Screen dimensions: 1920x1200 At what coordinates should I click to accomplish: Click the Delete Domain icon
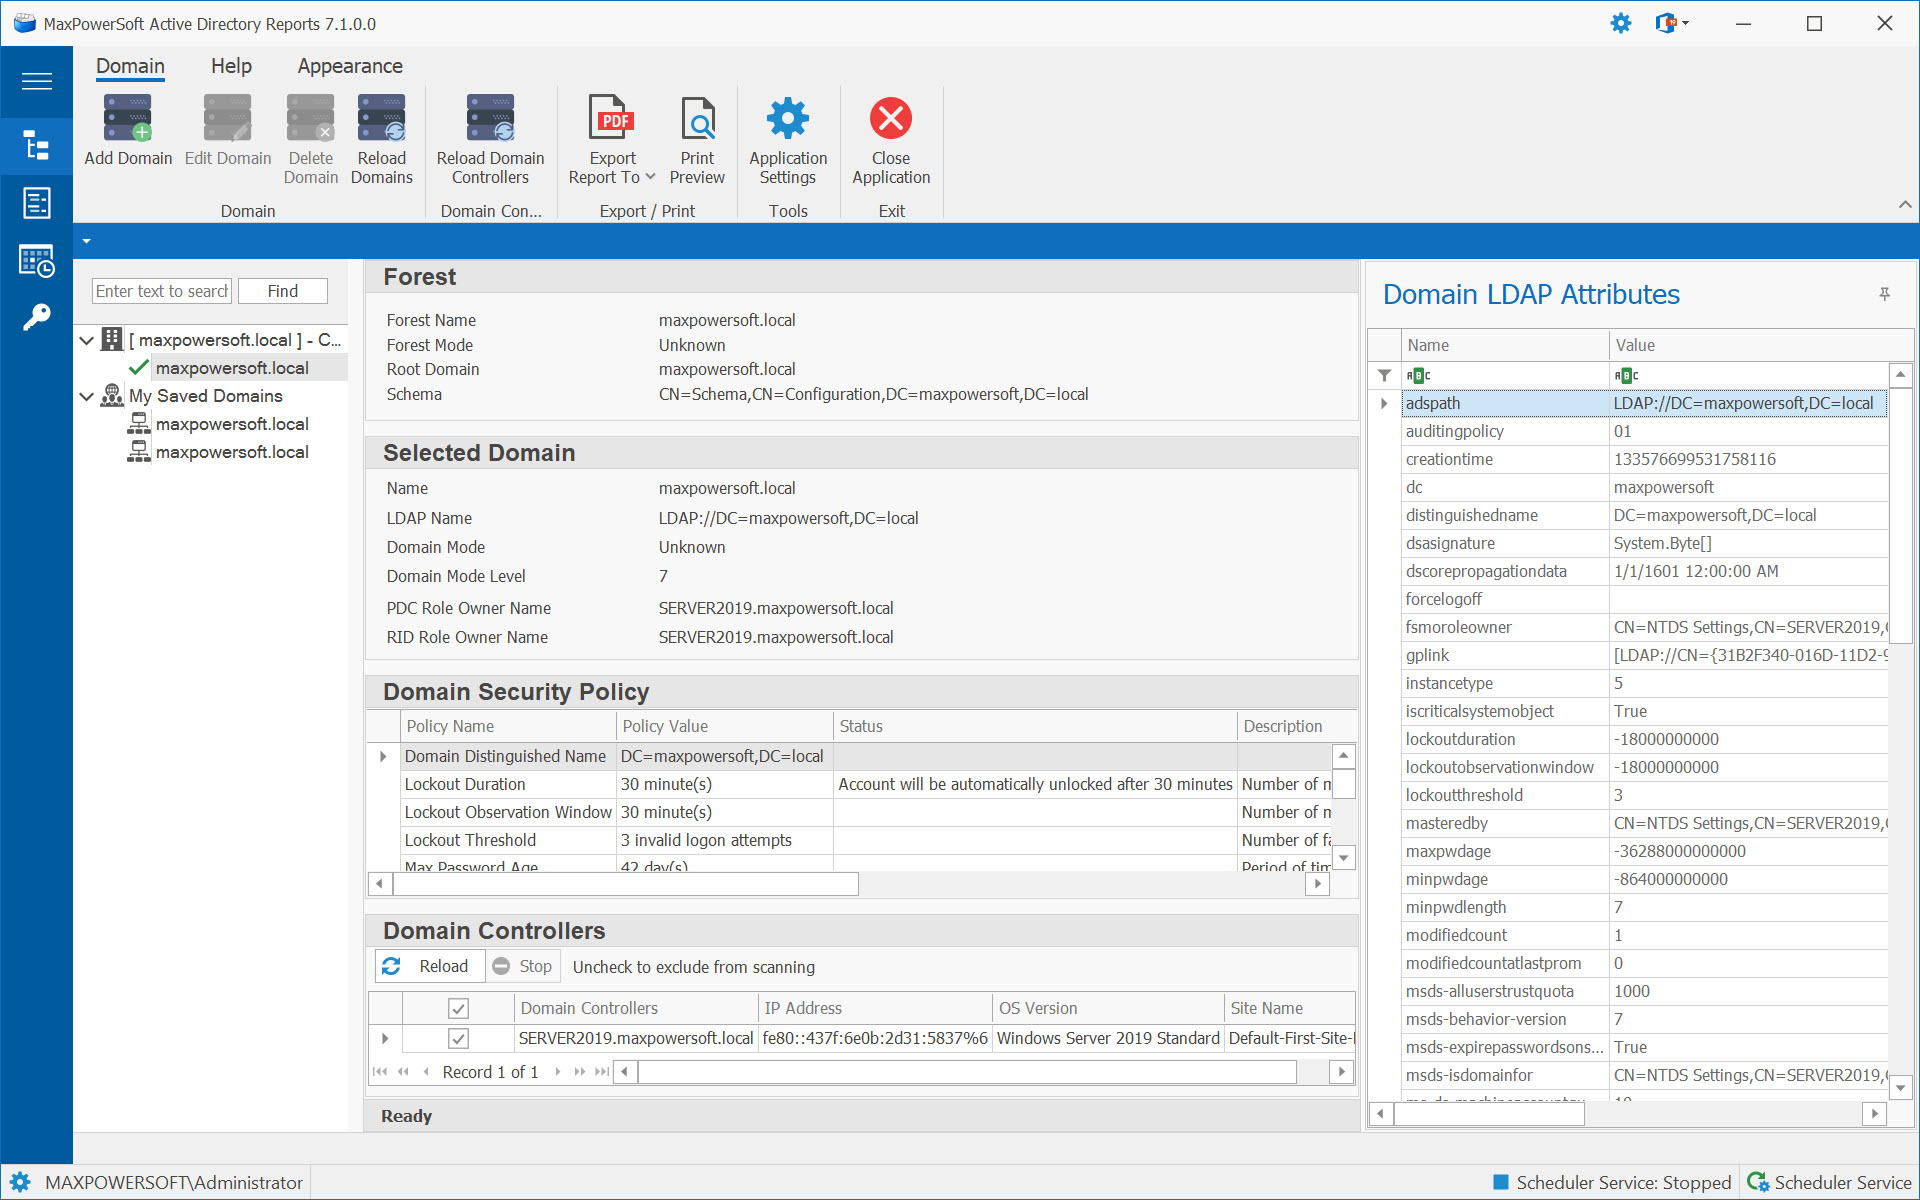[x=310, y=120]
